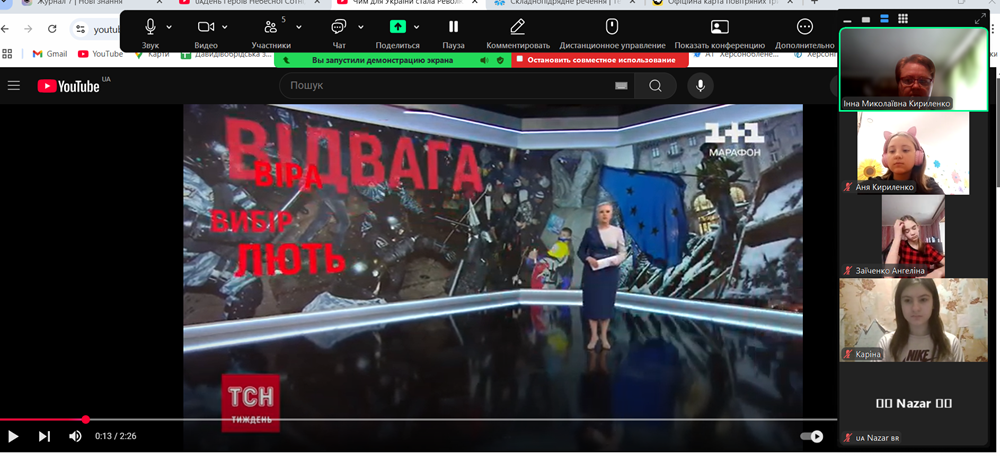The width and height of the screenshot is (1000, 456).
Task: Click the green Поделиться share icon
Action: pos(398,27)
